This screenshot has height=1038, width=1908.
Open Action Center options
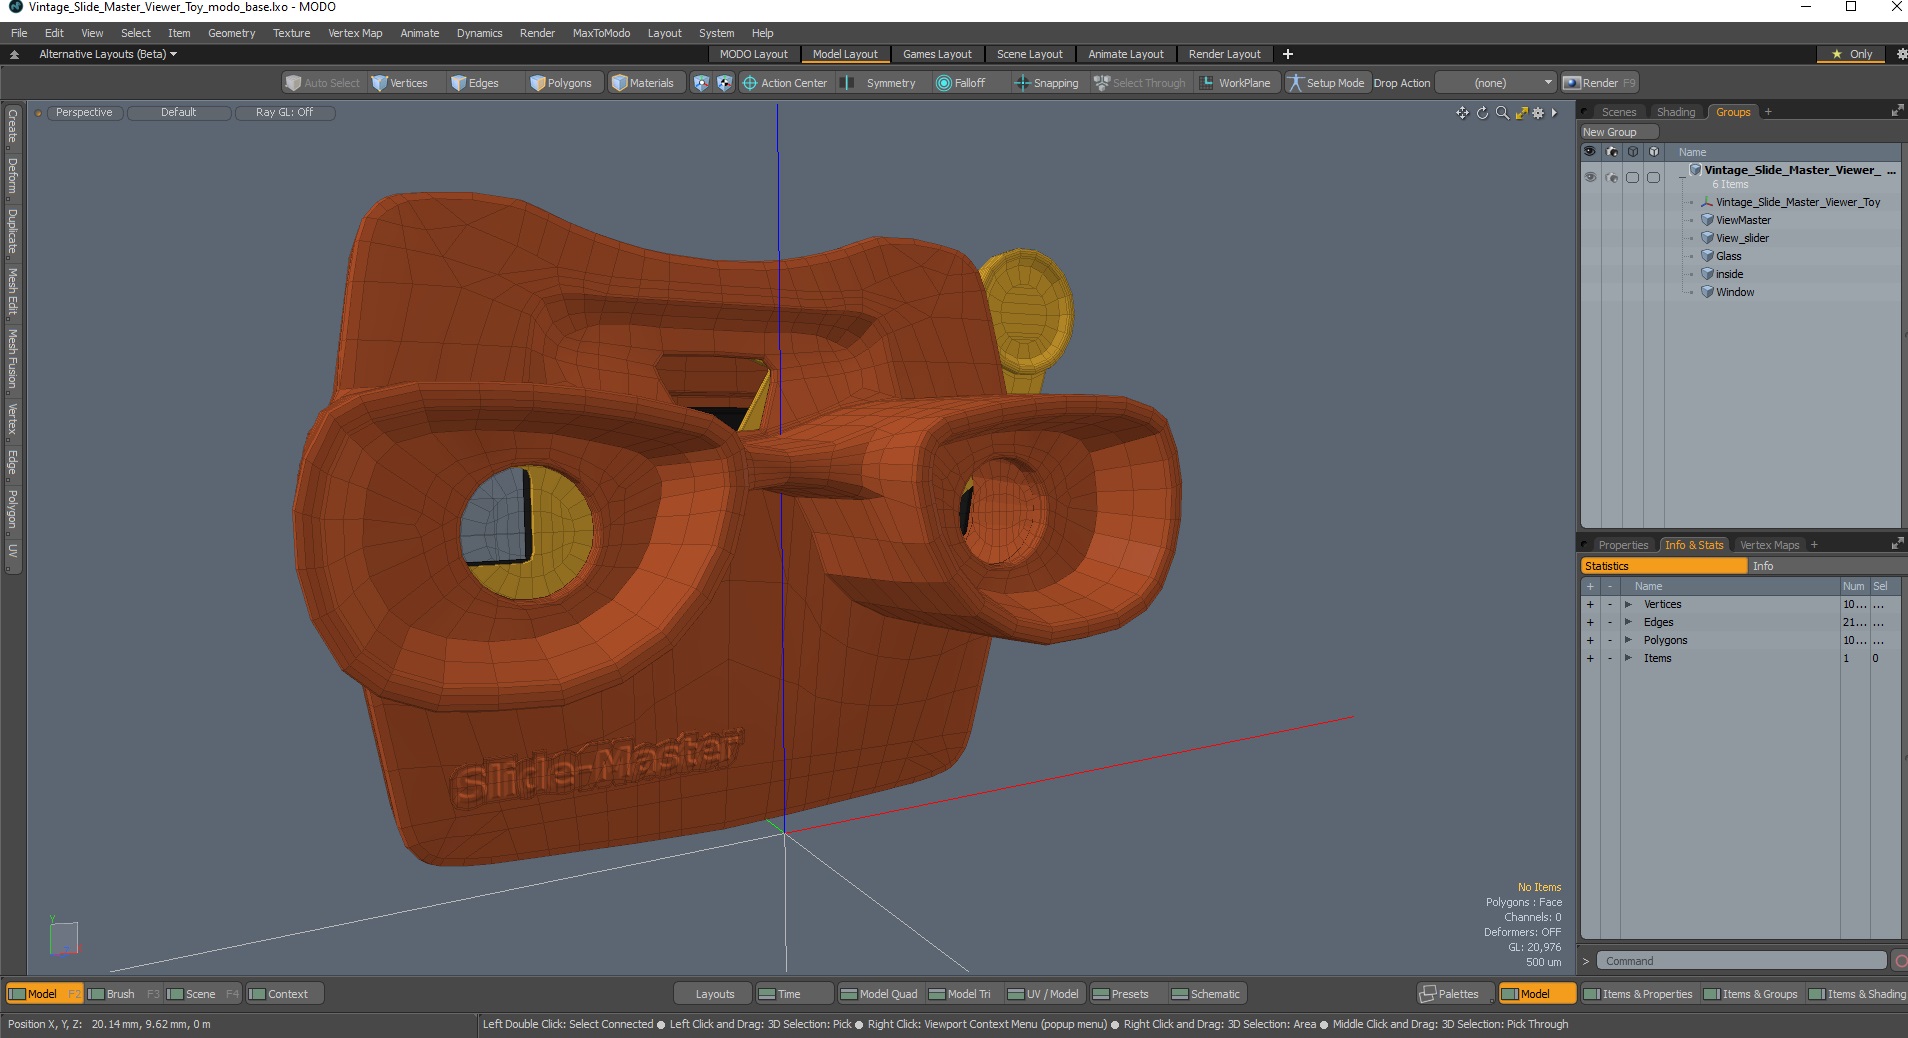point(785,83)
